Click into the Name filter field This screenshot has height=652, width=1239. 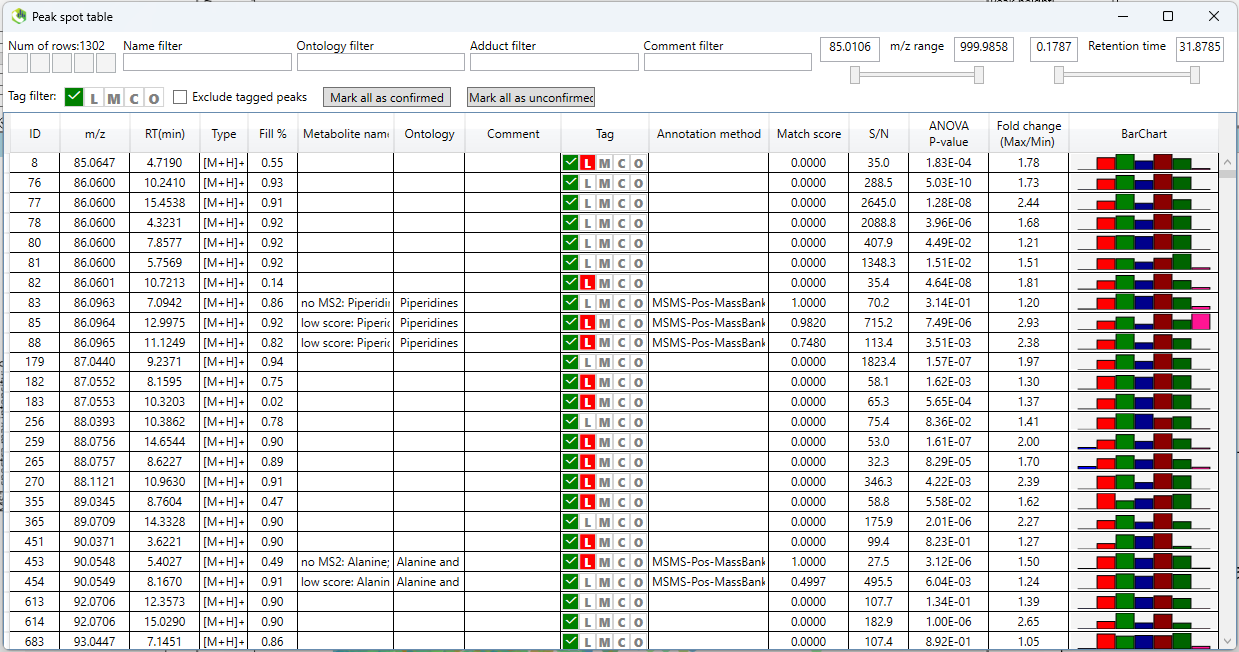pos(207,62)
